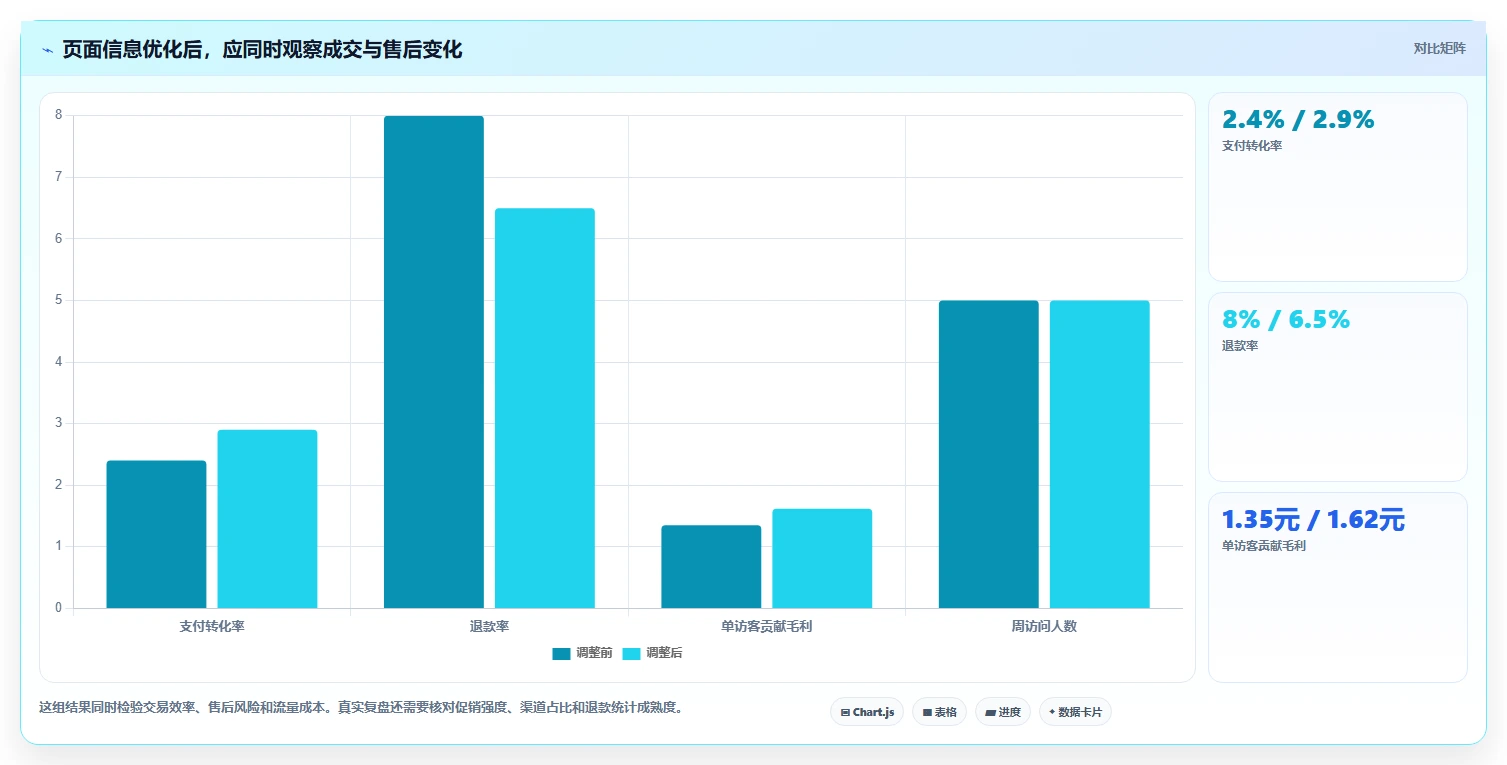Click the 退款率 x-axis label
Image resolution: width=1507 pixels, height=765 pixels.
(489, 626)
